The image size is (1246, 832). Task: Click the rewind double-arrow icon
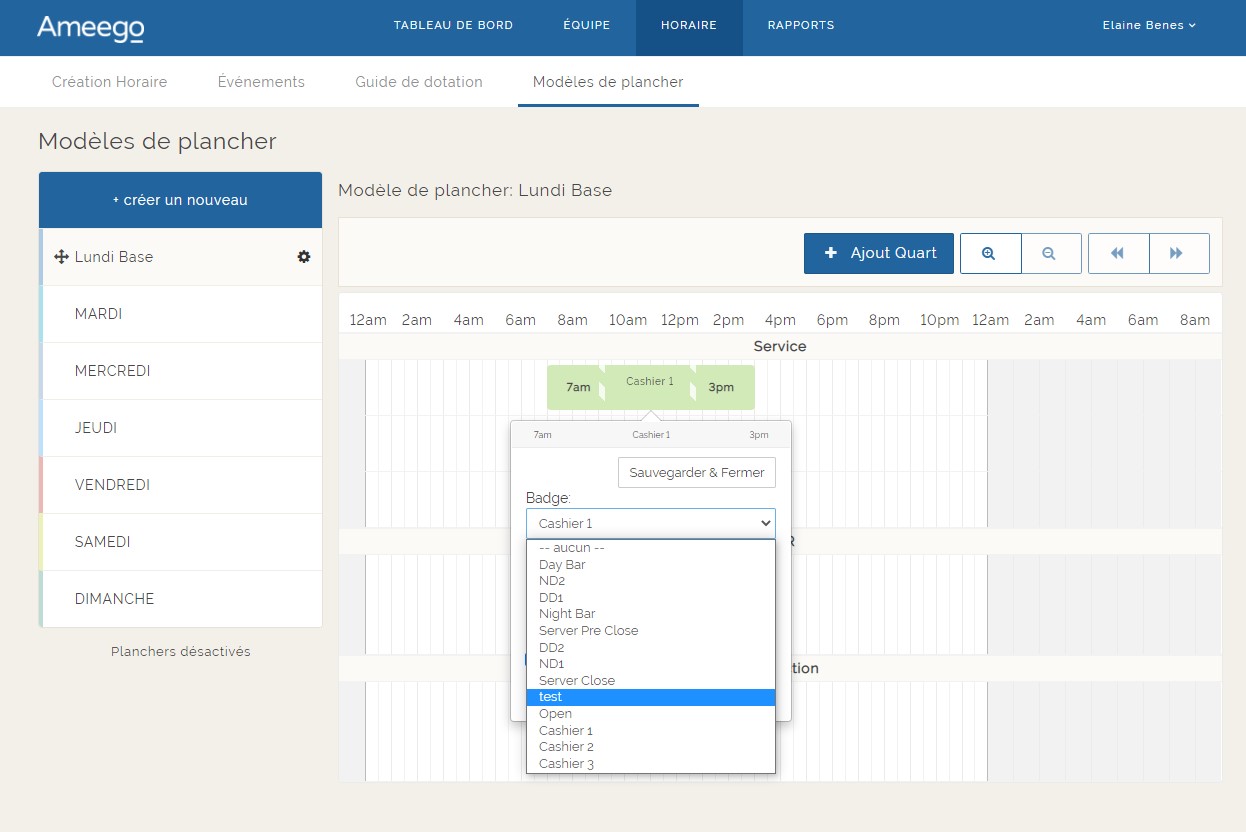coord(1118,254)
